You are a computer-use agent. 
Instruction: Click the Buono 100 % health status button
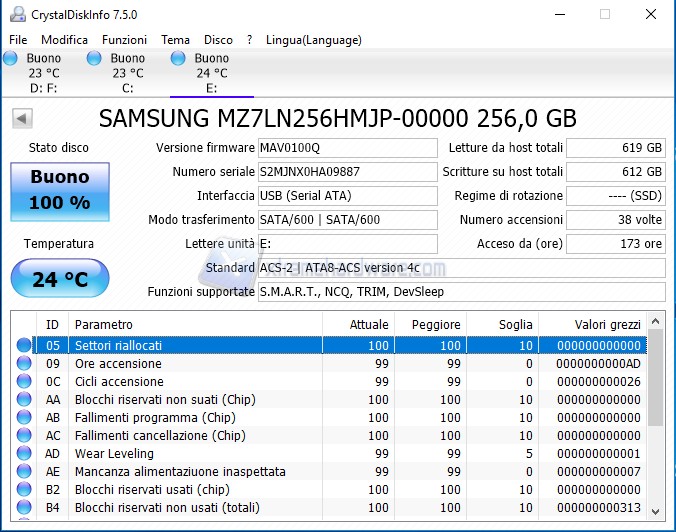(x=59, y=190)
